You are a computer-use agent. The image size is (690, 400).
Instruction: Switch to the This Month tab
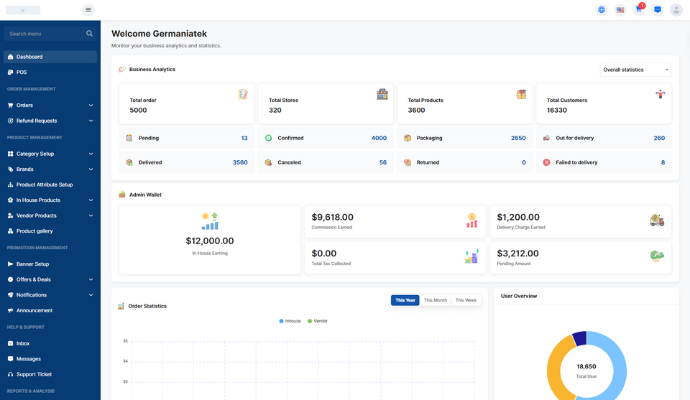(x=435, y=300)
